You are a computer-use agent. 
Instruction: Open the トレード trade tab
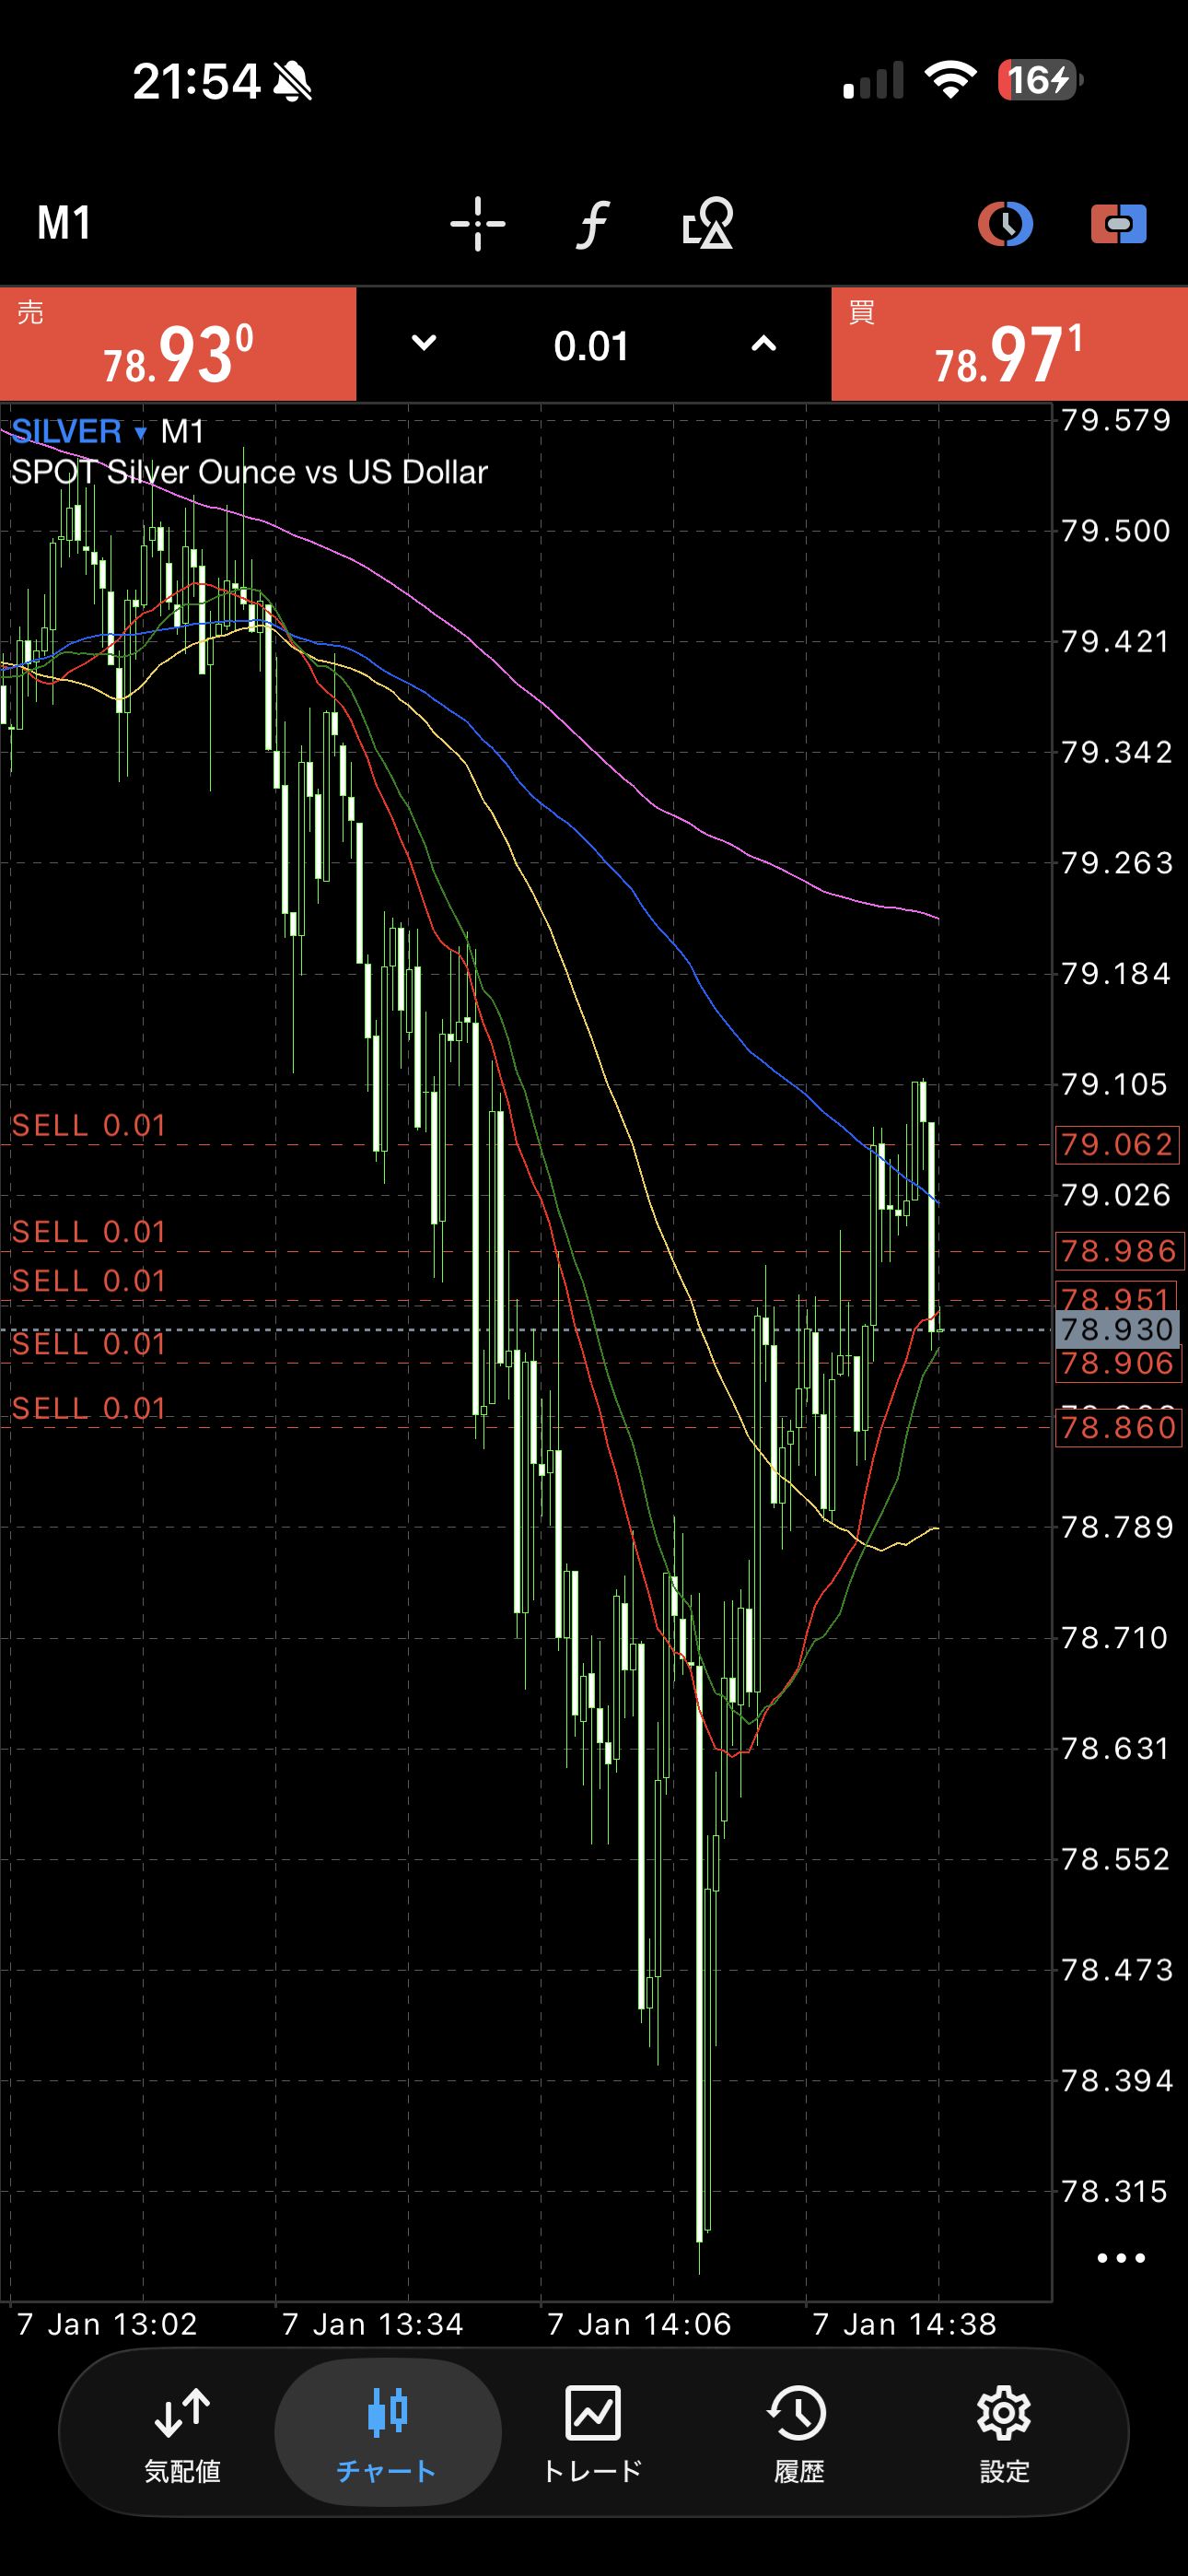593,2432
